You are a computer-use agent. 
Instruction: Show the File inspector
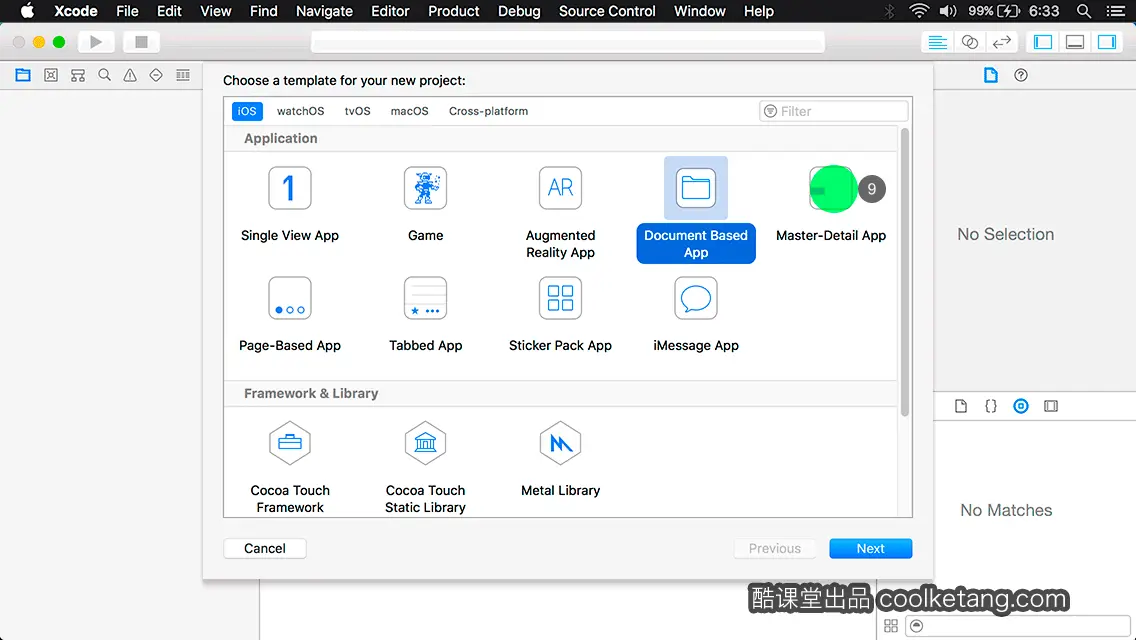(990, 75)
